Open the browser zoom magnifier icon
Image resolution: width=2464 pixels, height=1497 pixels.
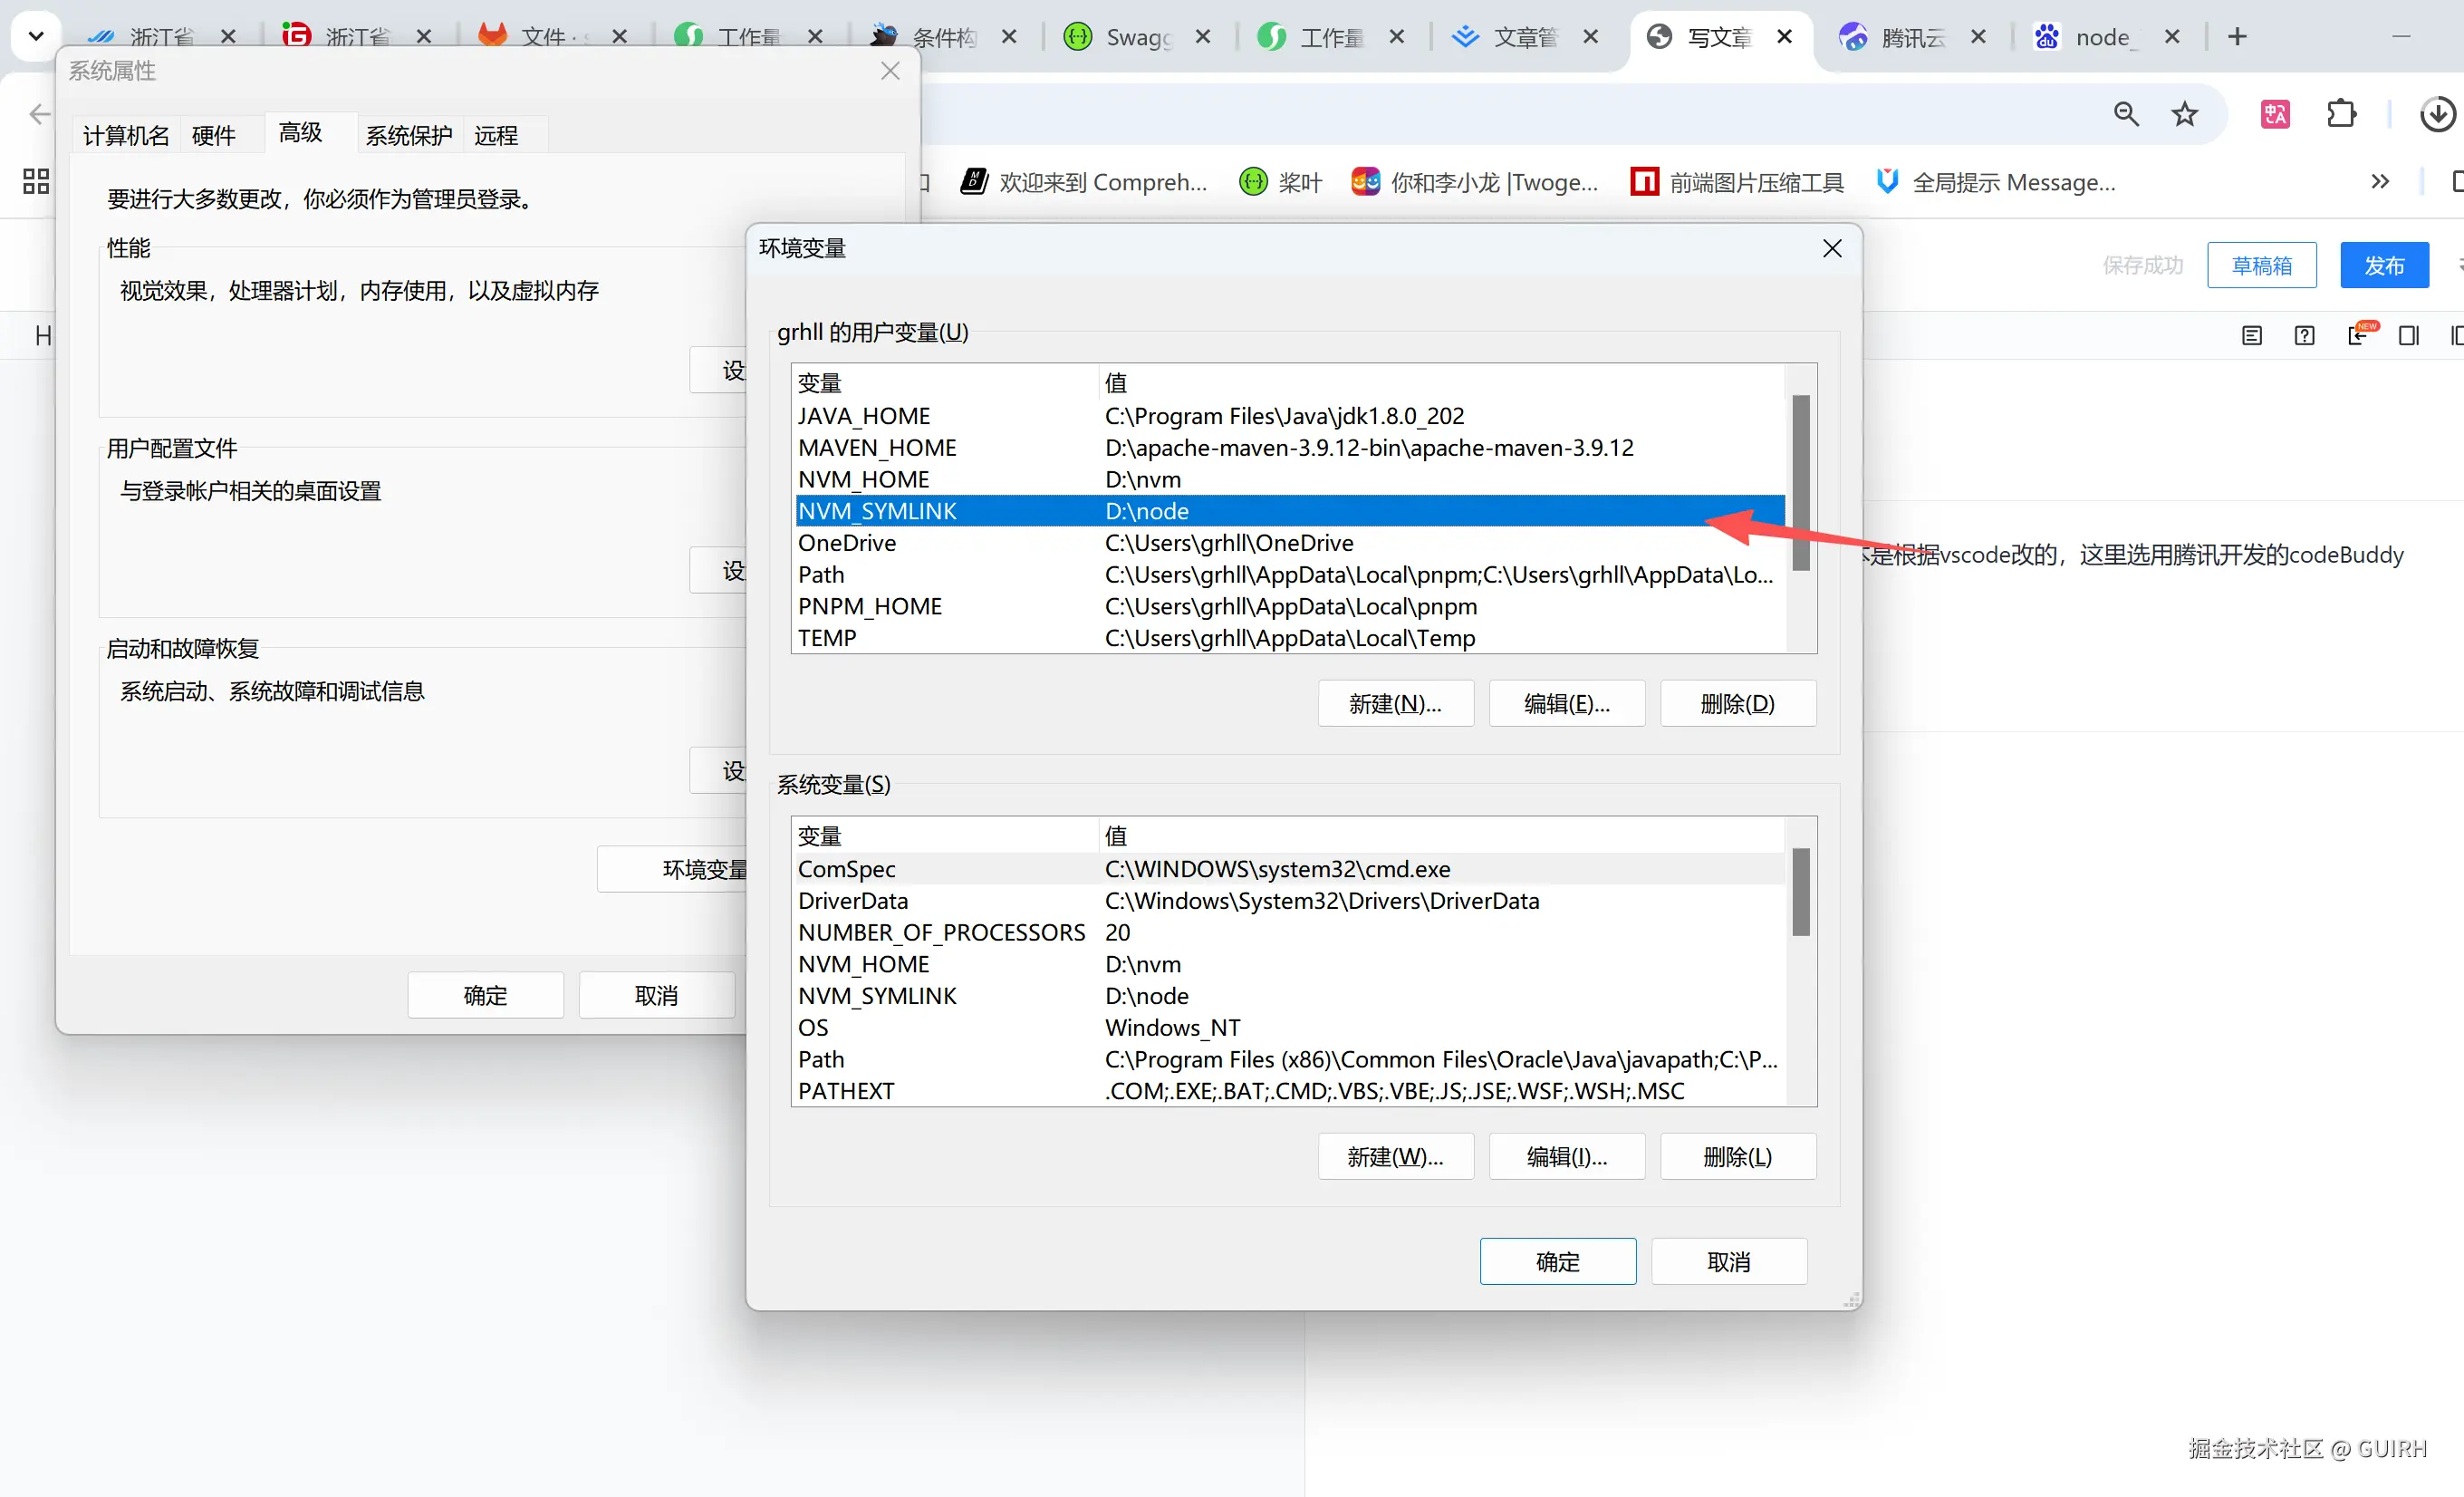[2126, 114]
